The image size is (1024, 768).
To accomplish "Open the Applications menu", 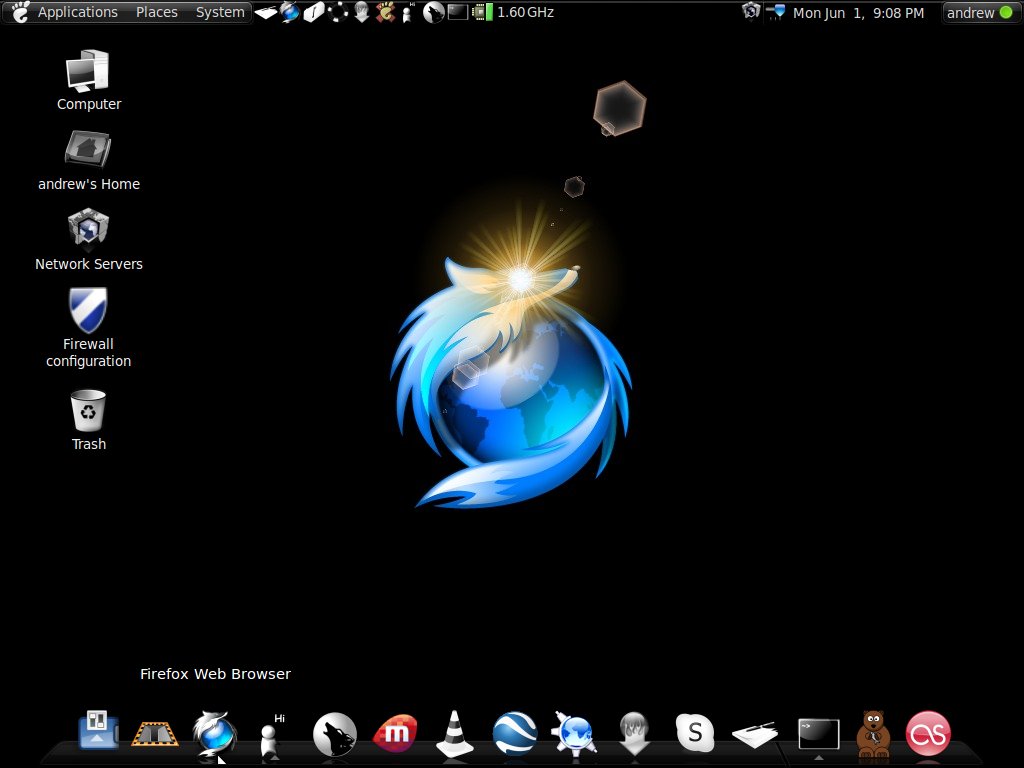I will [x=77, y=12].
